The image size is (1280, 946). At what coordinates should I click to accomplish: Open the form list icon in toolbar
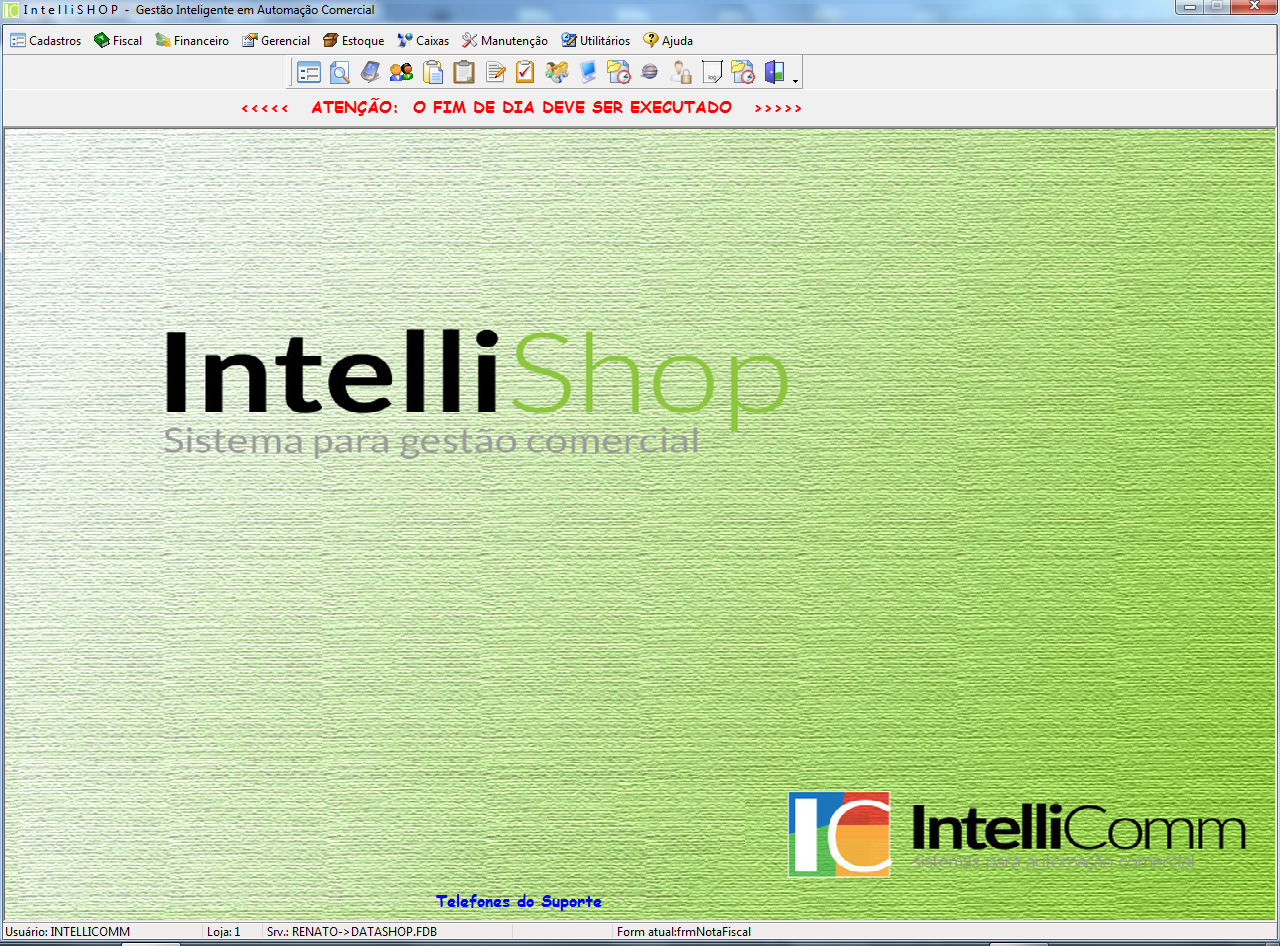[x=309, y=72]
